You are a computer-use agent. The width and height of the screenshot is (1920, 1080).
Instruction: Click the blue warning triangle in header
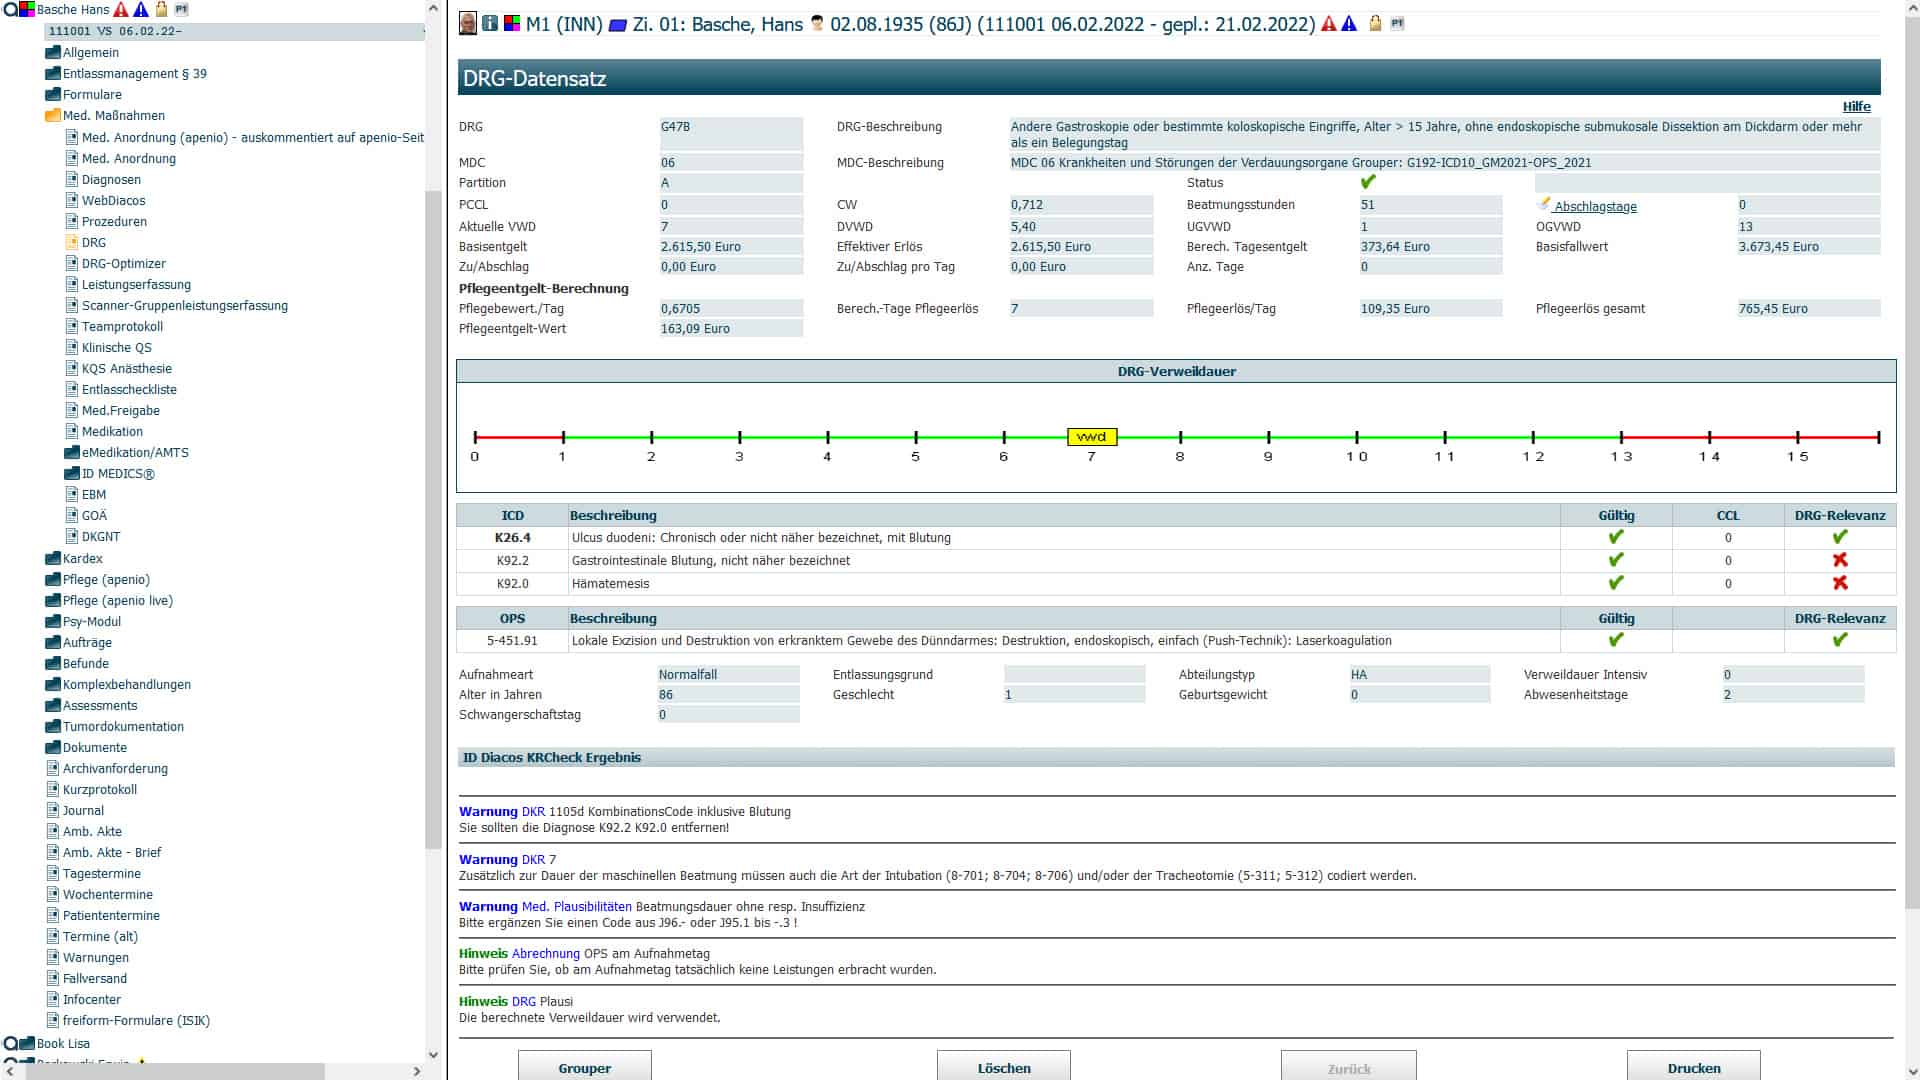(x=1349, y=23)
